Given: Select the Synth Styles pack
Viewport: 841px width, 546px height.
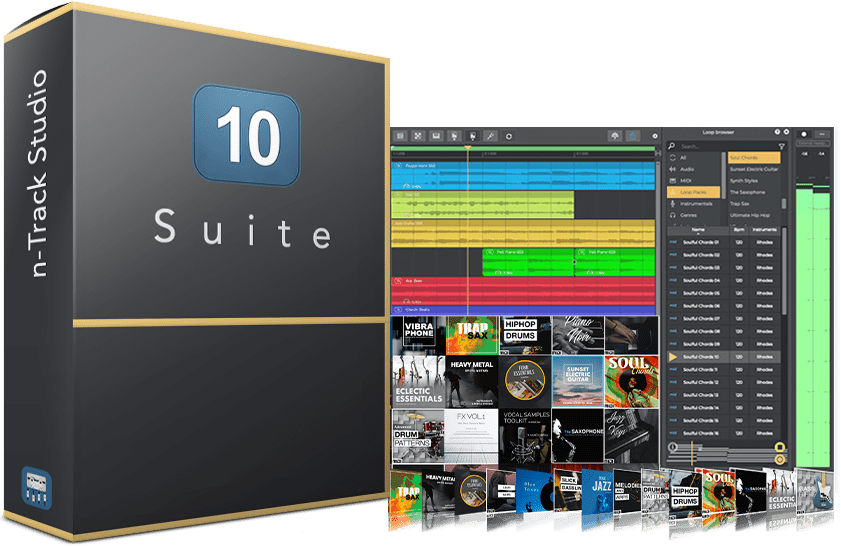Looking at the screenshot, I should pyautogui.click(x=754, y=181).
